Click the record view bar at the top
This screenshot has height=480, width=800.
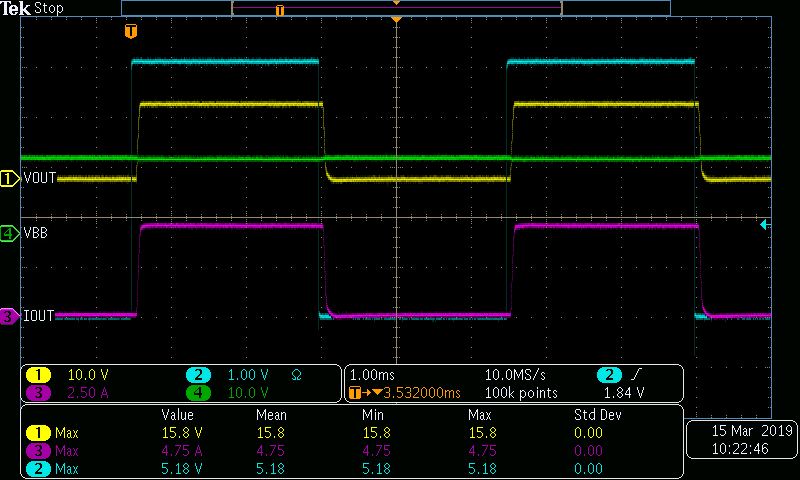(x=395, y=8)
